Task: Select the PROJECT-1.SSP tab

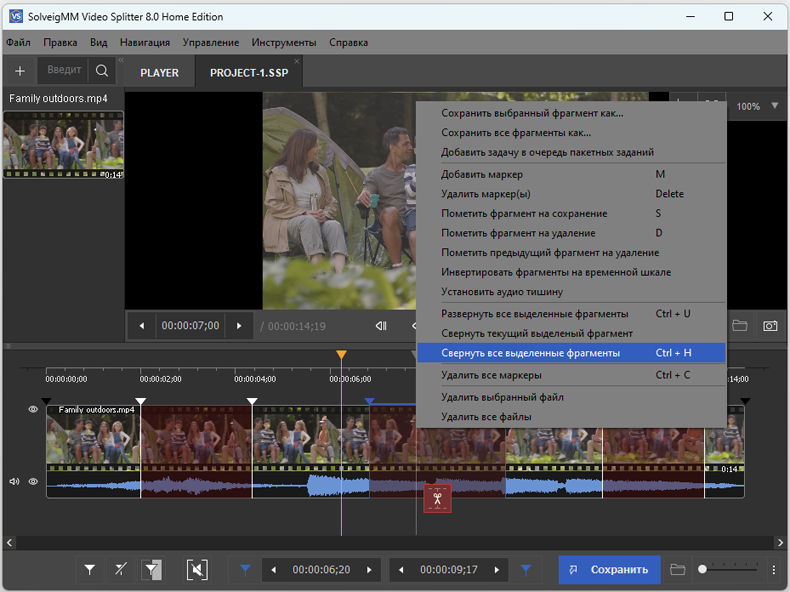Action: point(249,73)
